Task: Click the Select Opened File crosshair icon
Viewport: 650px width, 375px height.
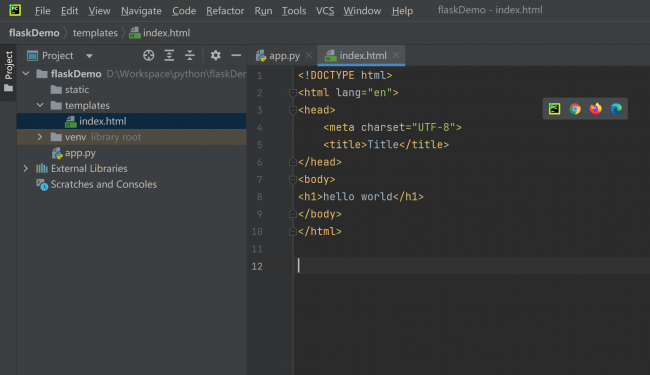Action: (148, 55)
